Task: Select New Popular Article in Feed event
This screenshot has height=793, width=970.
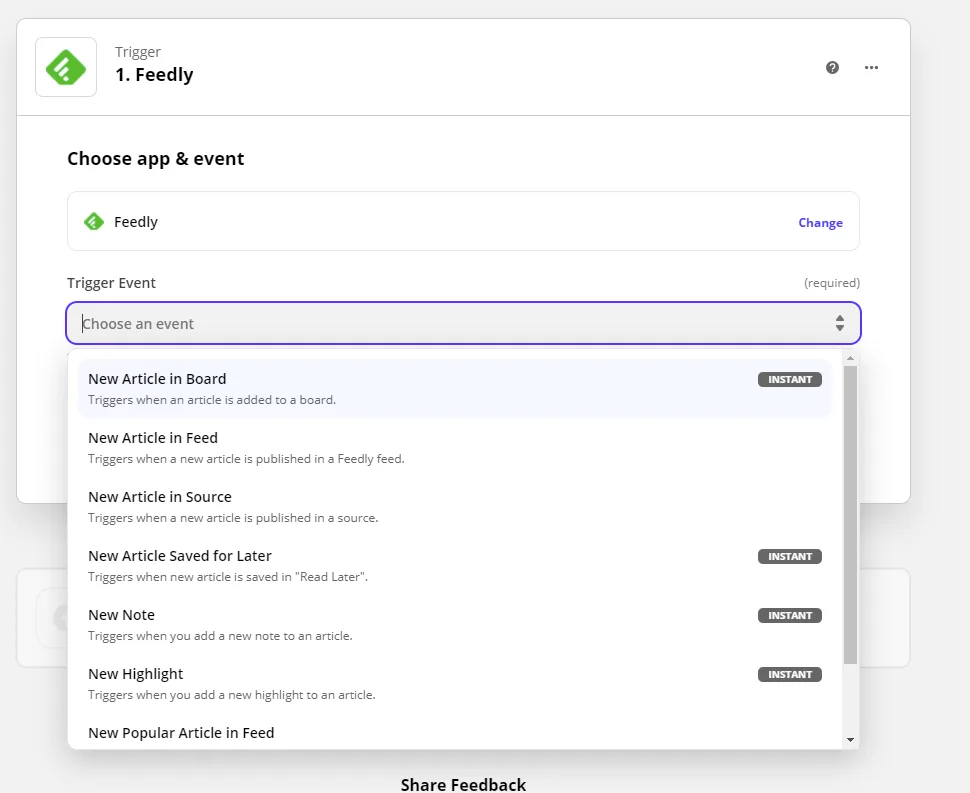Action: (x=454, y=733)
